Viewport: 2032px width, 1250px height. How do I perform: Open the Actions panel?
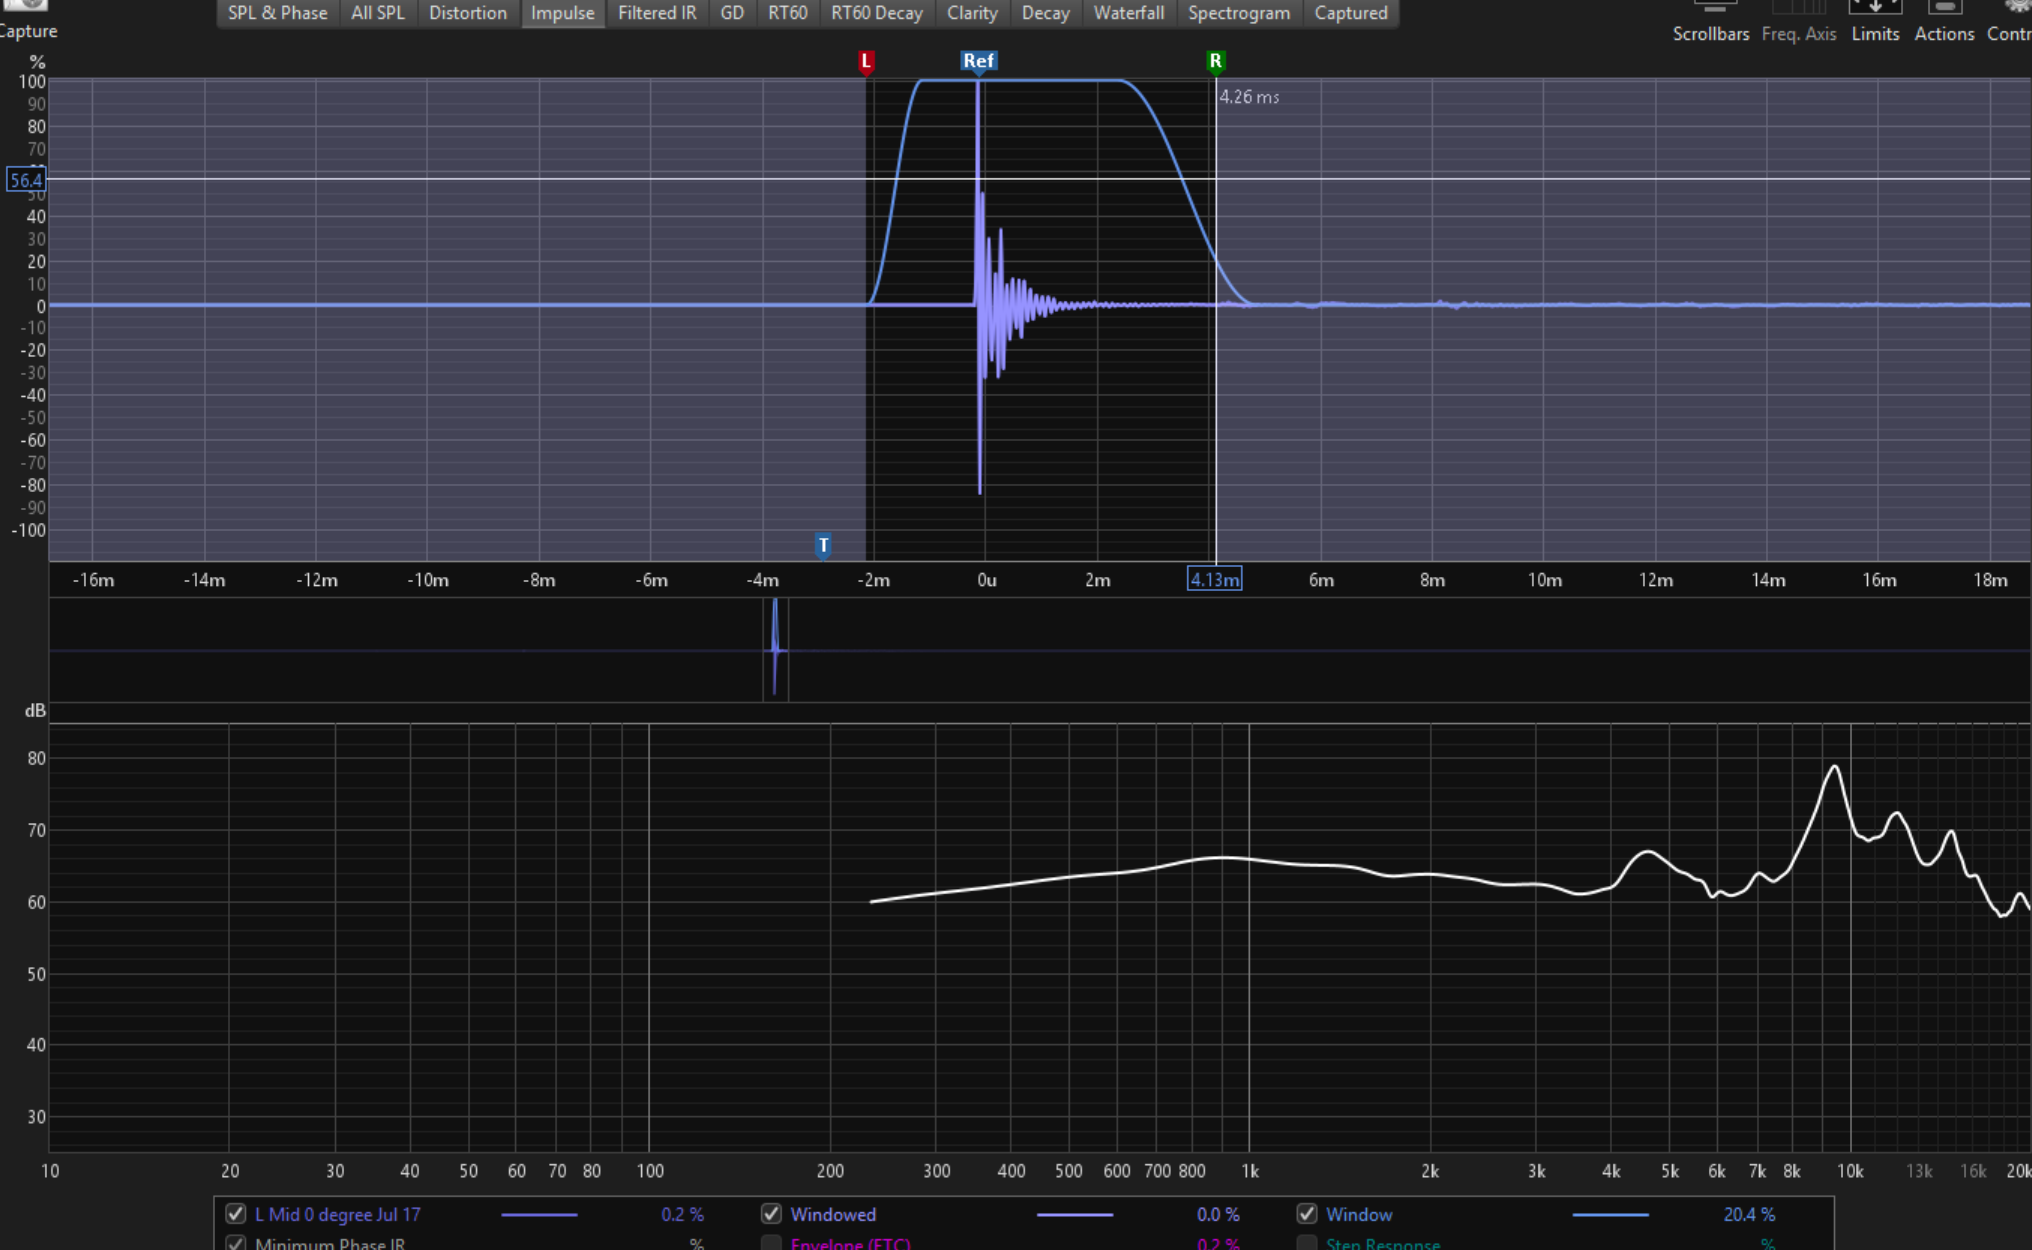(x=1944, y=22)
